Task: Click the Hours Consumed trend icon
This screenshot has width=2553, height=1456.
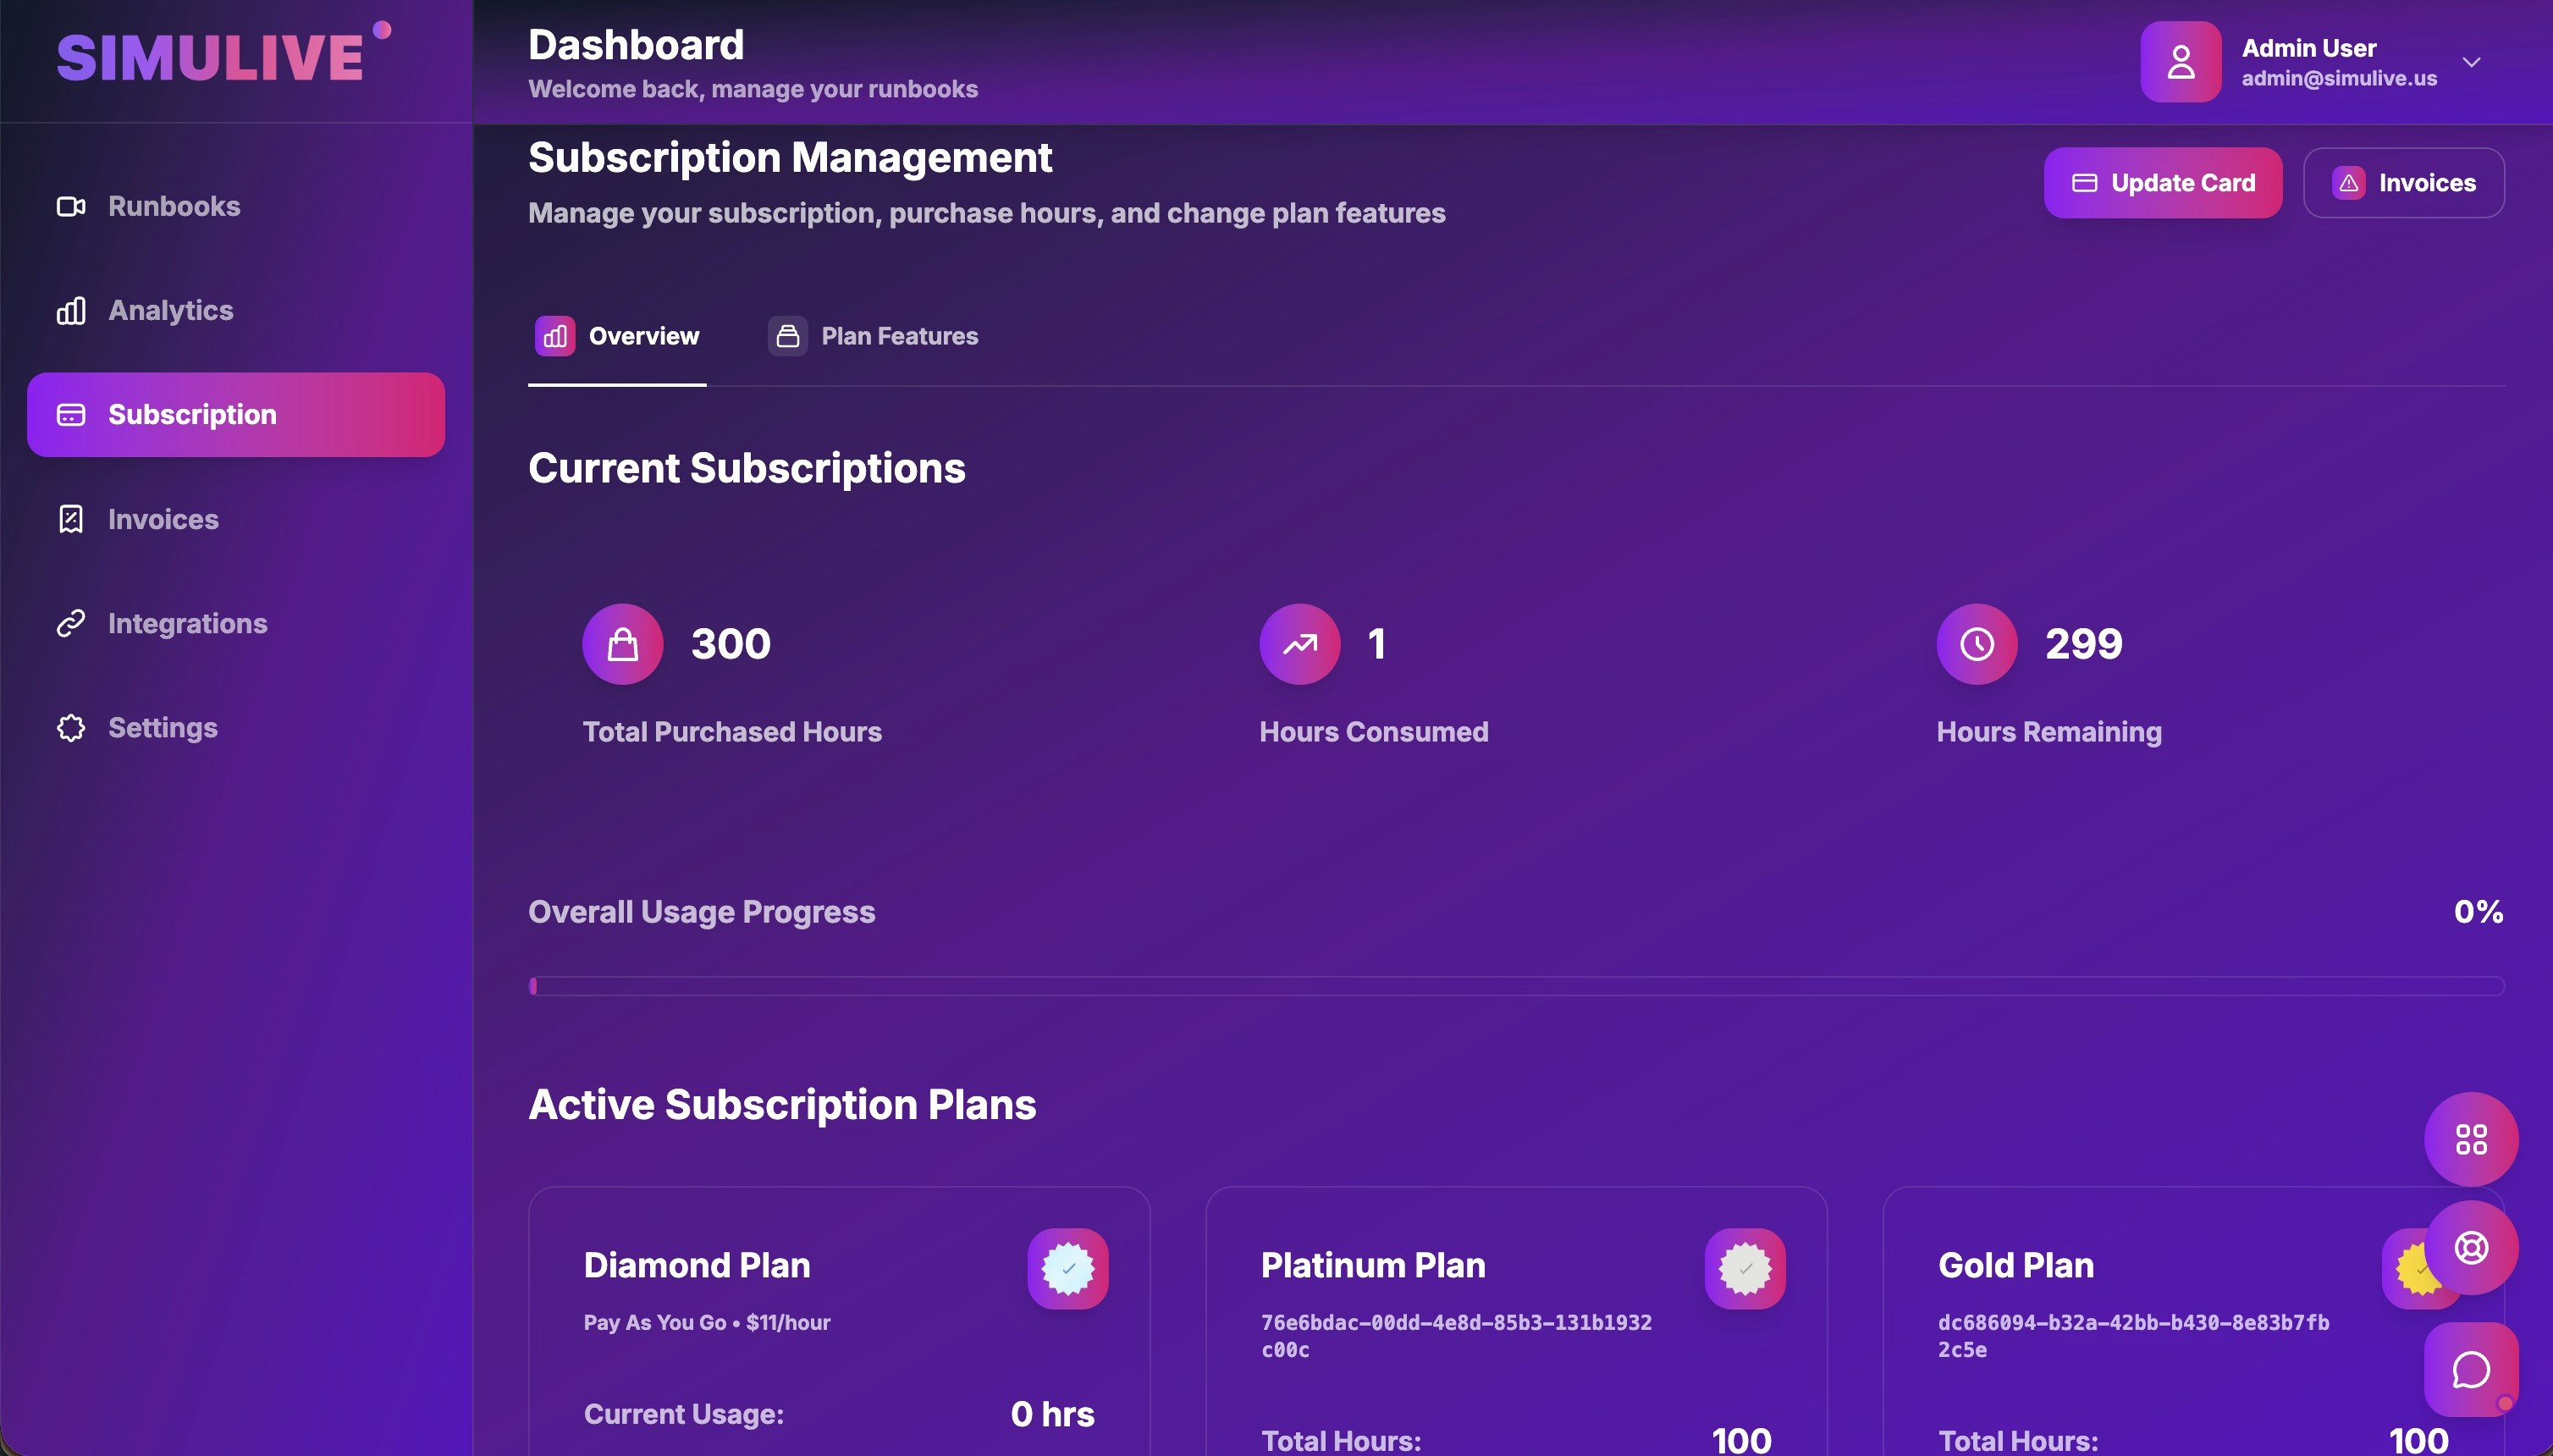Action: tap(1299, 644)
